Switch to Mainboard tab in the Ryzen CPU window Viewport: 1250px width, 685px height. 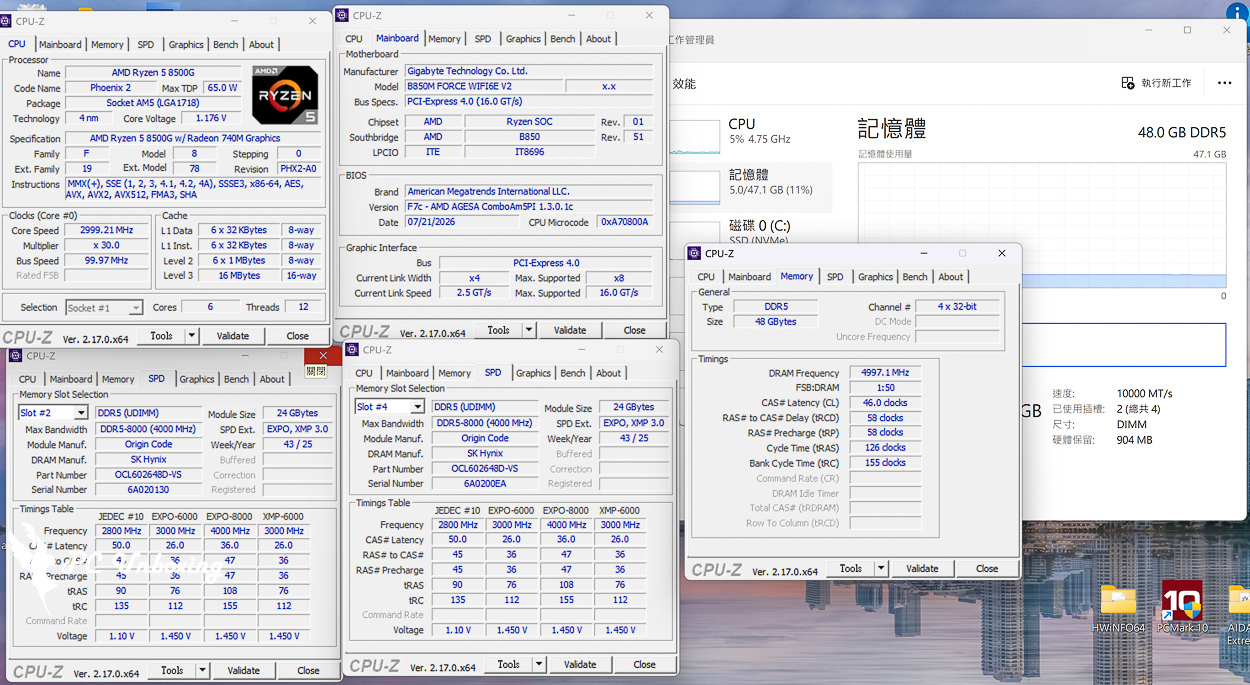61,45
